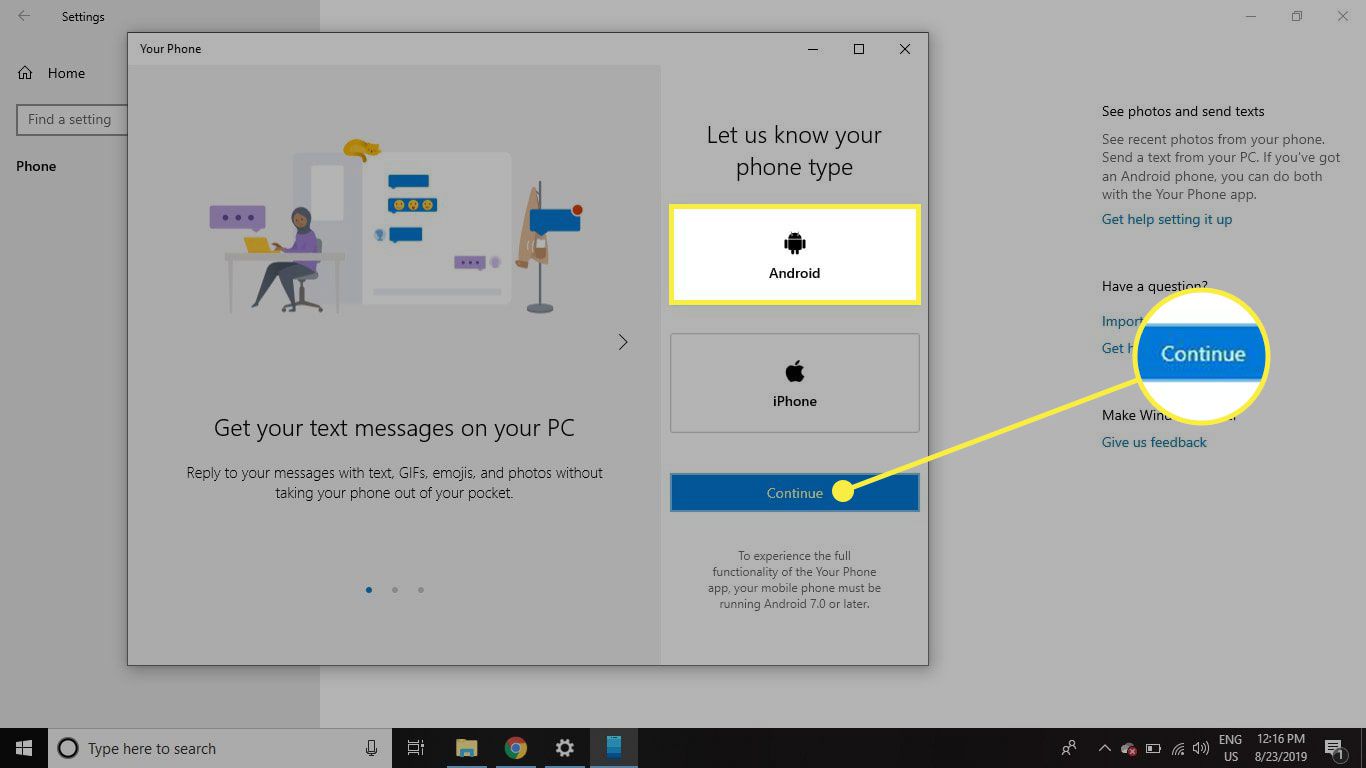This screenshot has height=768, width=1366.
Task: Click OneDrive cloud icon with error
Action: (1129, 748)
